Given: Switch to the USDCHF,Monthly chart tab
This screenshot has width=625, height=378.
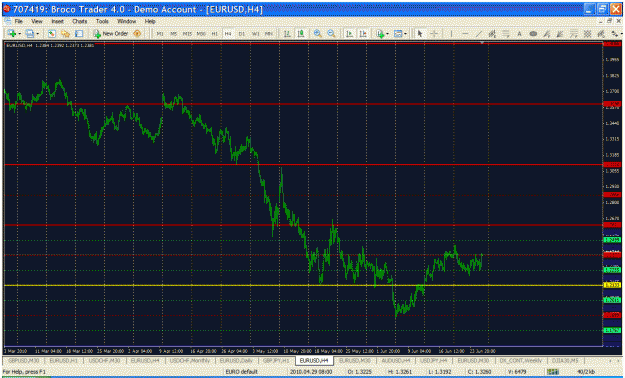Looking at the screenshot, I should tap(190, 360).
